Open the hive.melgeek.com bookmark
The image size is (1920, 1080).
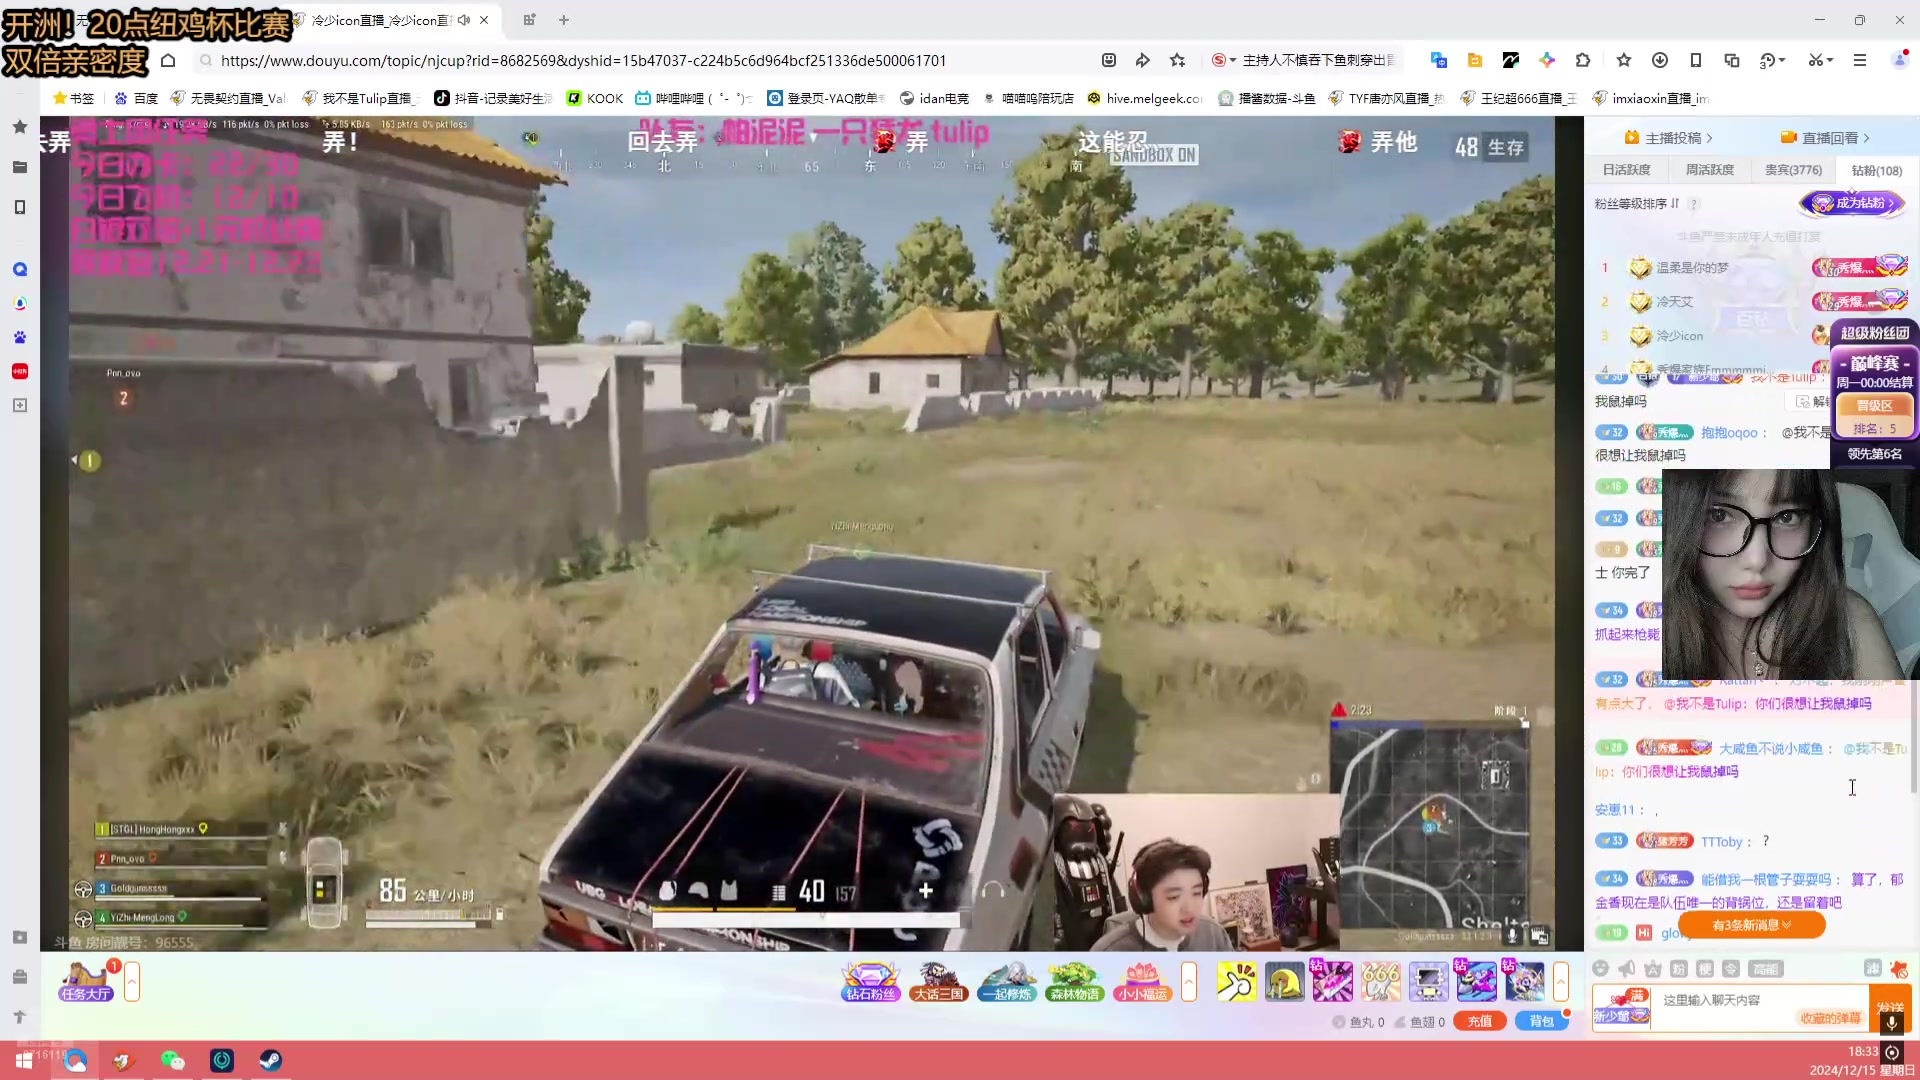1144,98
